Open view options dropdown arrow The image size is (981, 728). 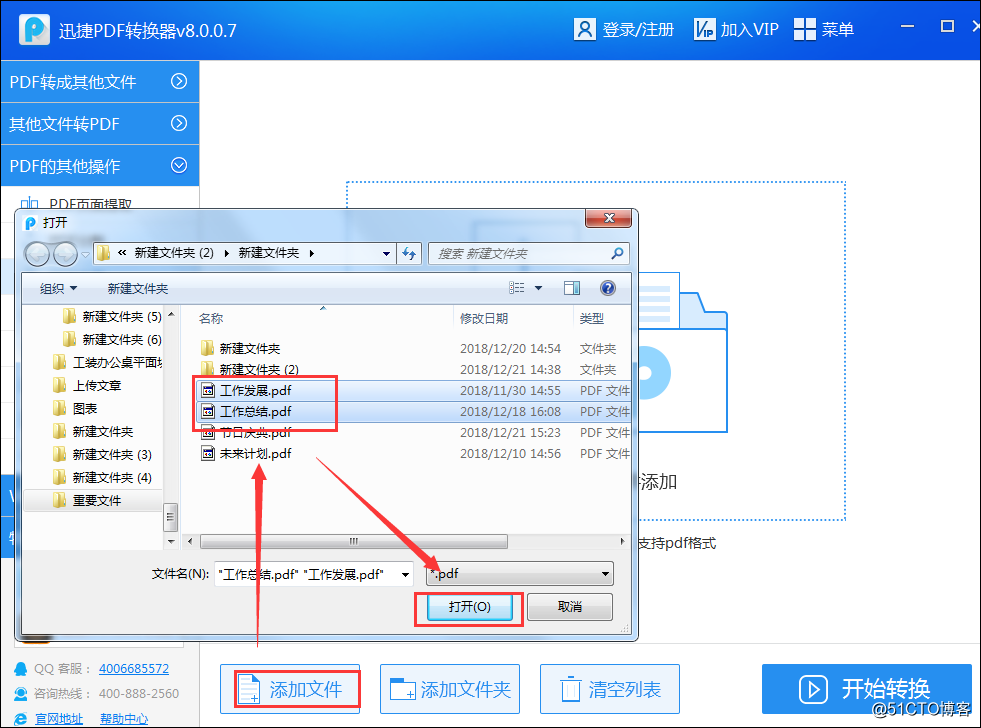(538, 288)
